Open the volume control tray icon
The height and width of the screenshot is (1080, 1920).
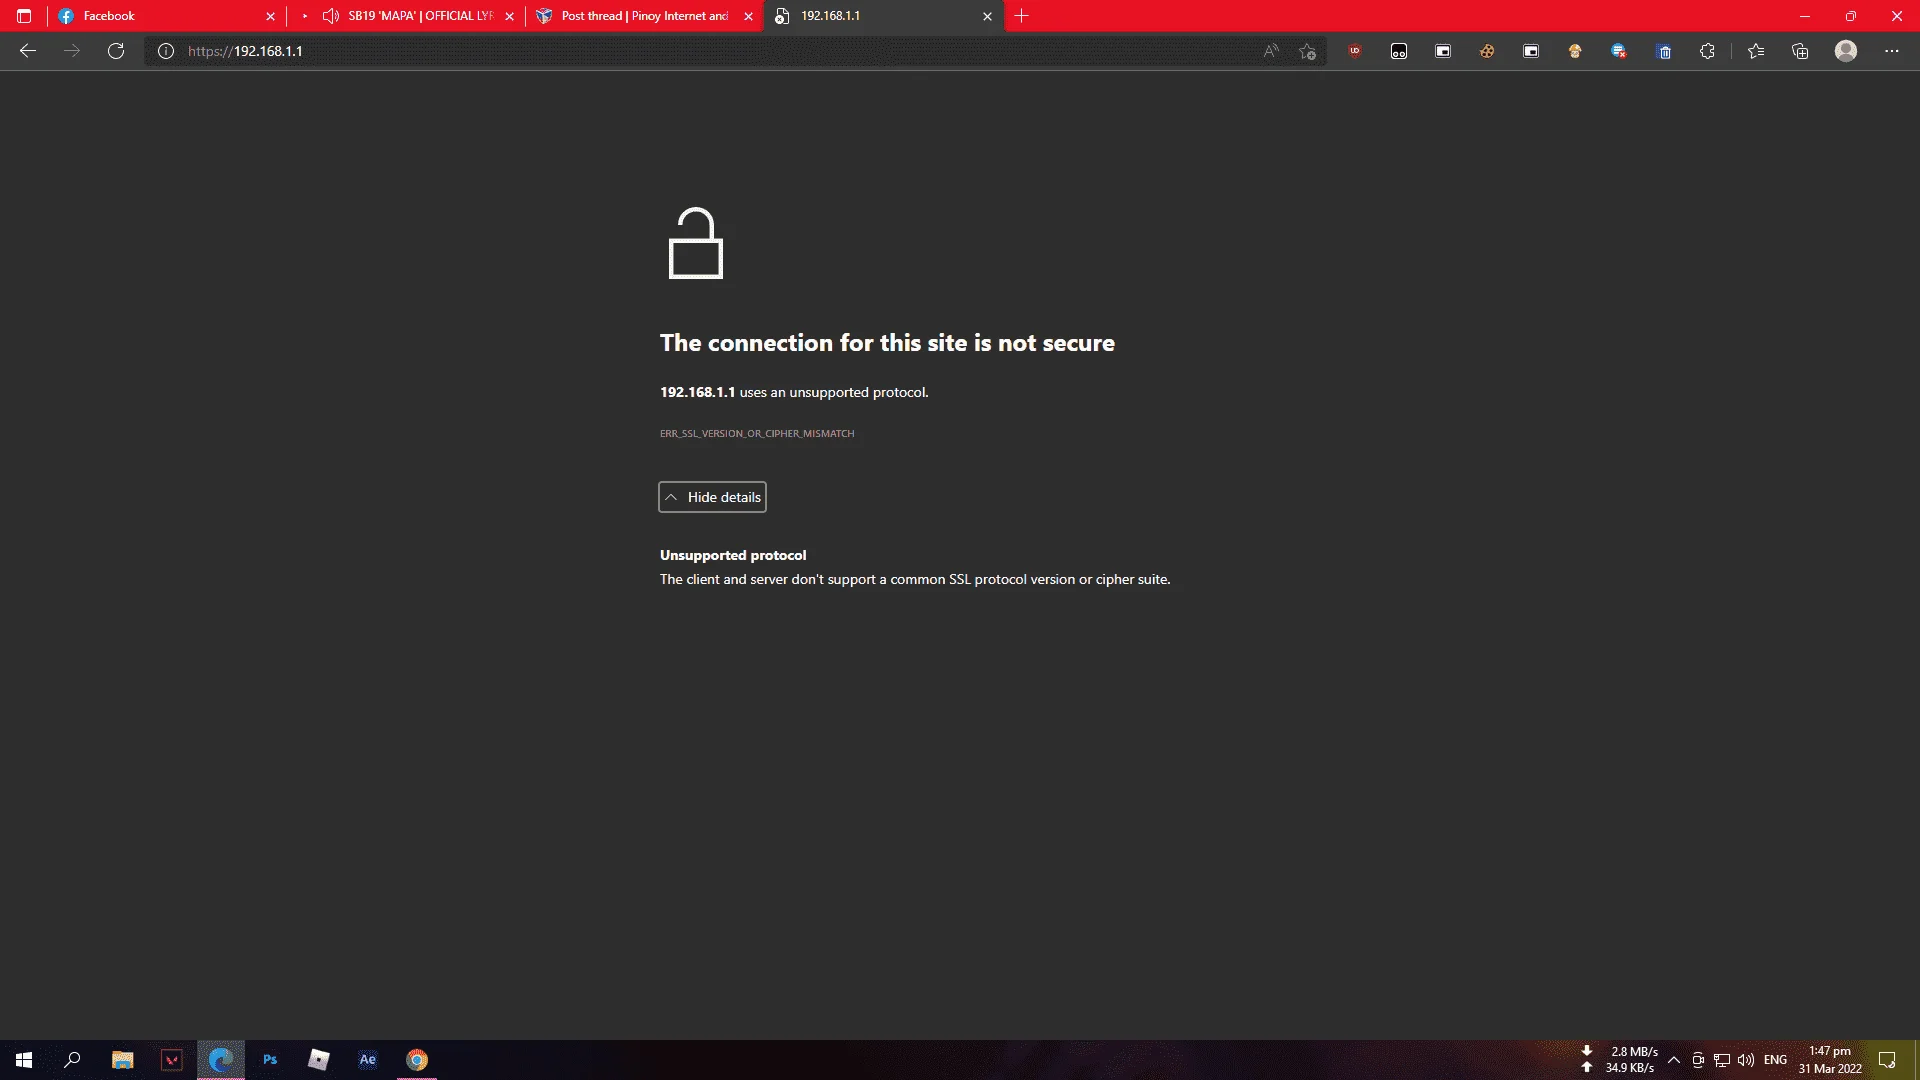pyautogui.click(x=1746, y=1060)
